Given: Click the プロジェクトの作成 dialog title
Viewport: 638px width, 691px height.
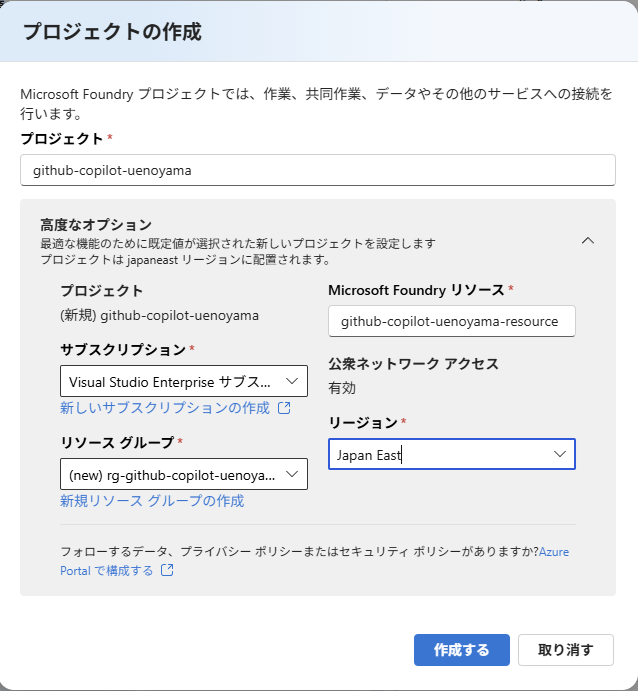Looking at the screenshot, I should [x=112, y=32].
